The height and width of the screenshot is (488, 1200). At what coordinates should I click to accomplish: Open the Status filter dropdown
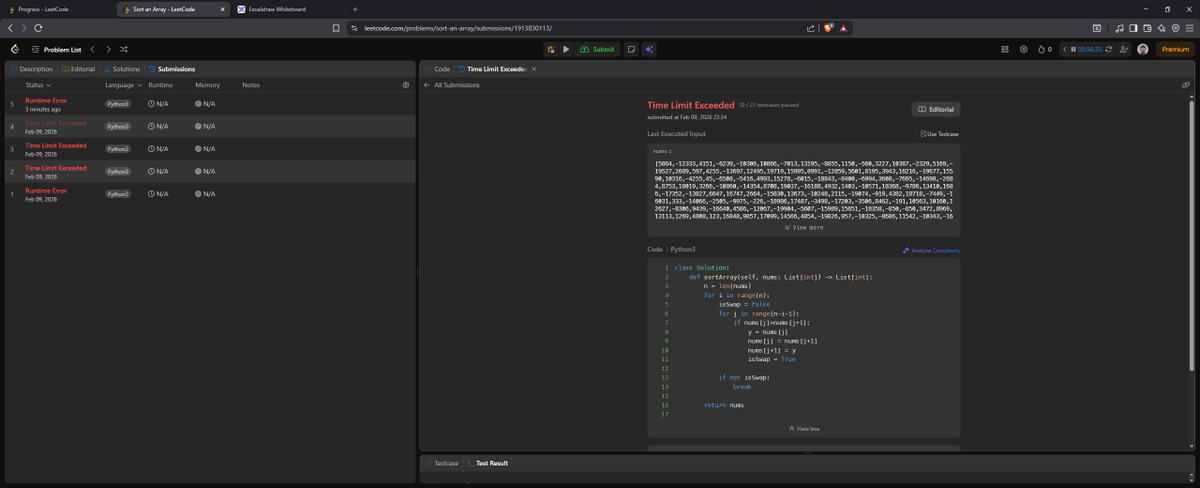[39, 85]
